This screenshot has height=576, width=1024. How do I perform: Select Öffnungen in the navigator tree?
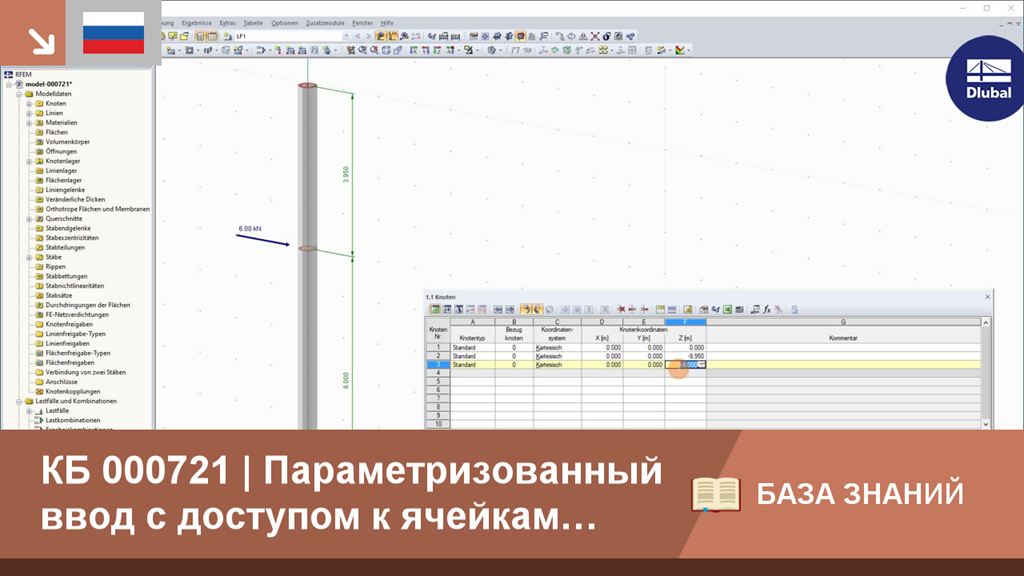[x=61, y=152]
